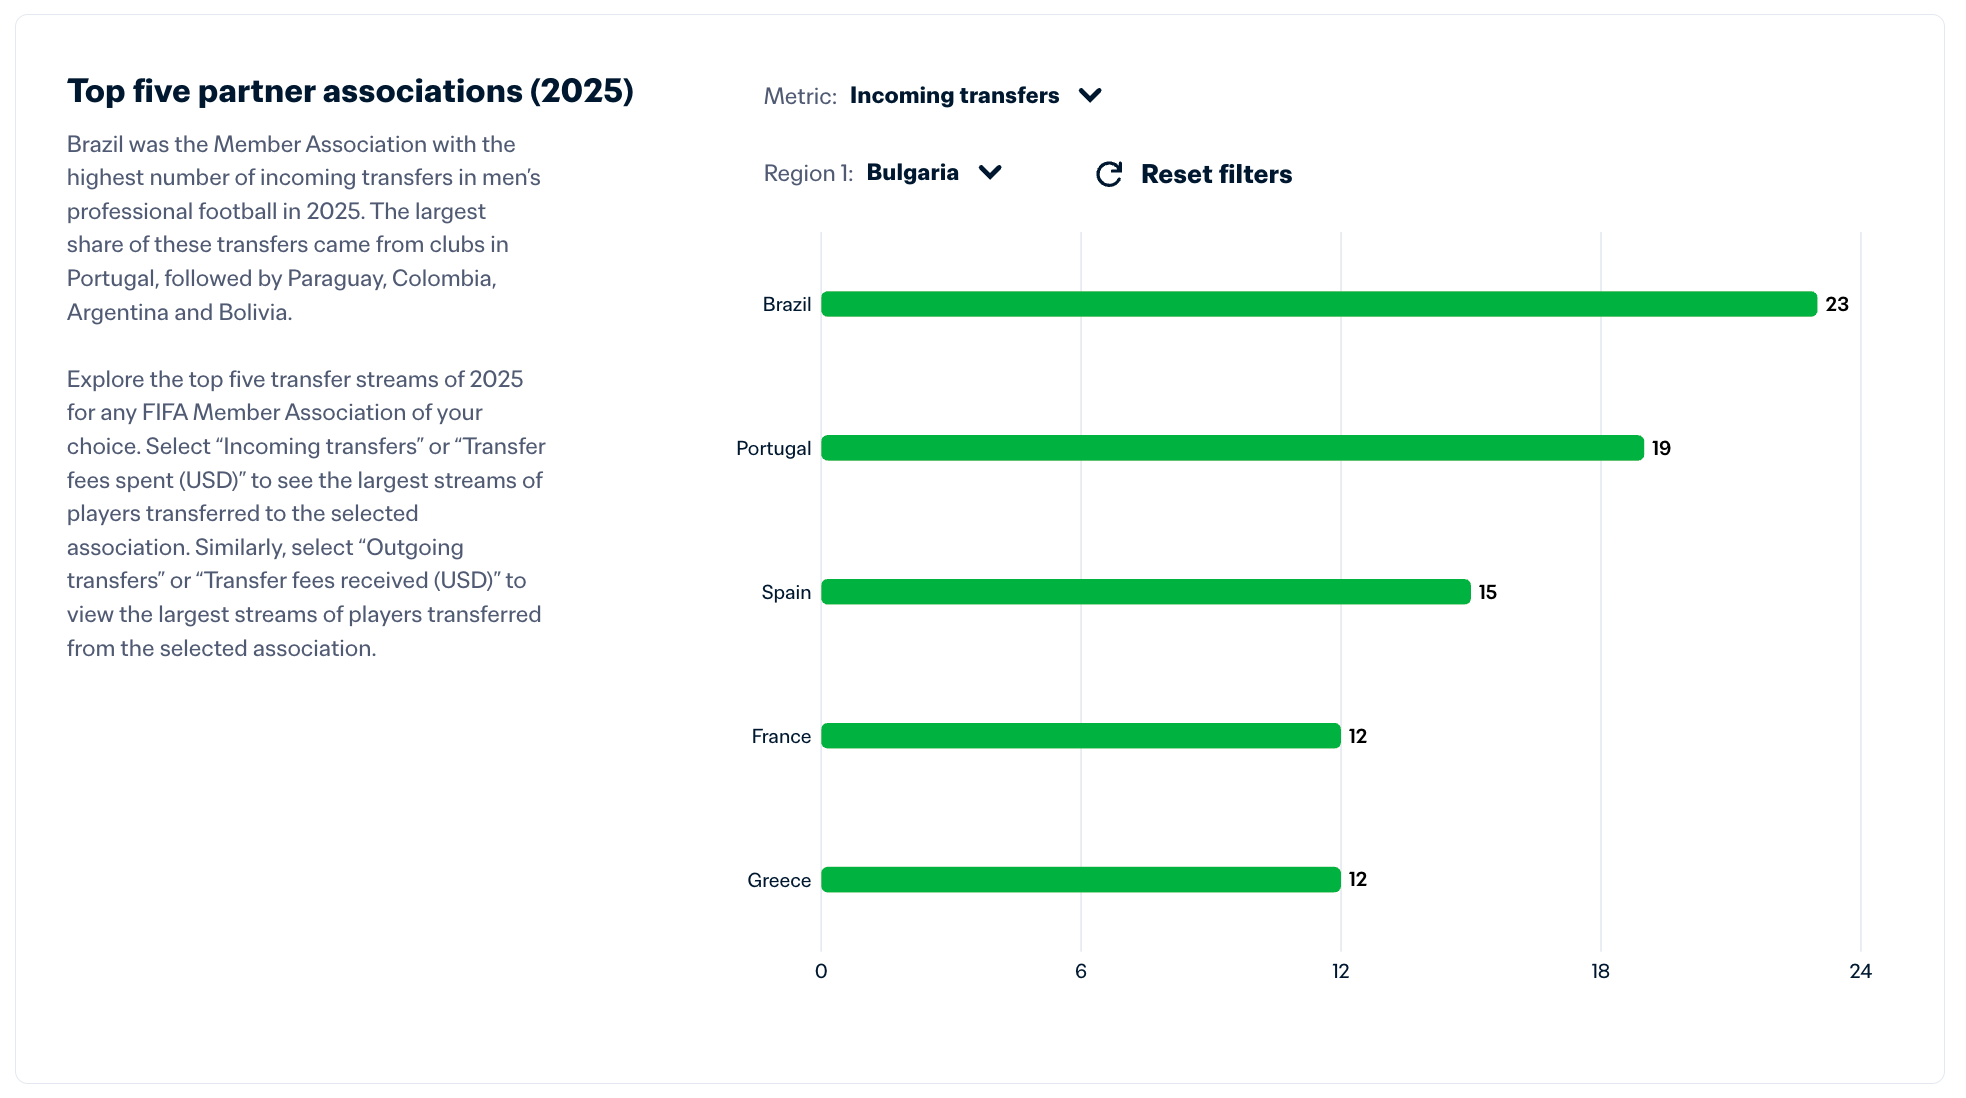This screenshot has height=1098, width=1966.
Task: Click the Portugal axis label
Action: click(773, 448)
